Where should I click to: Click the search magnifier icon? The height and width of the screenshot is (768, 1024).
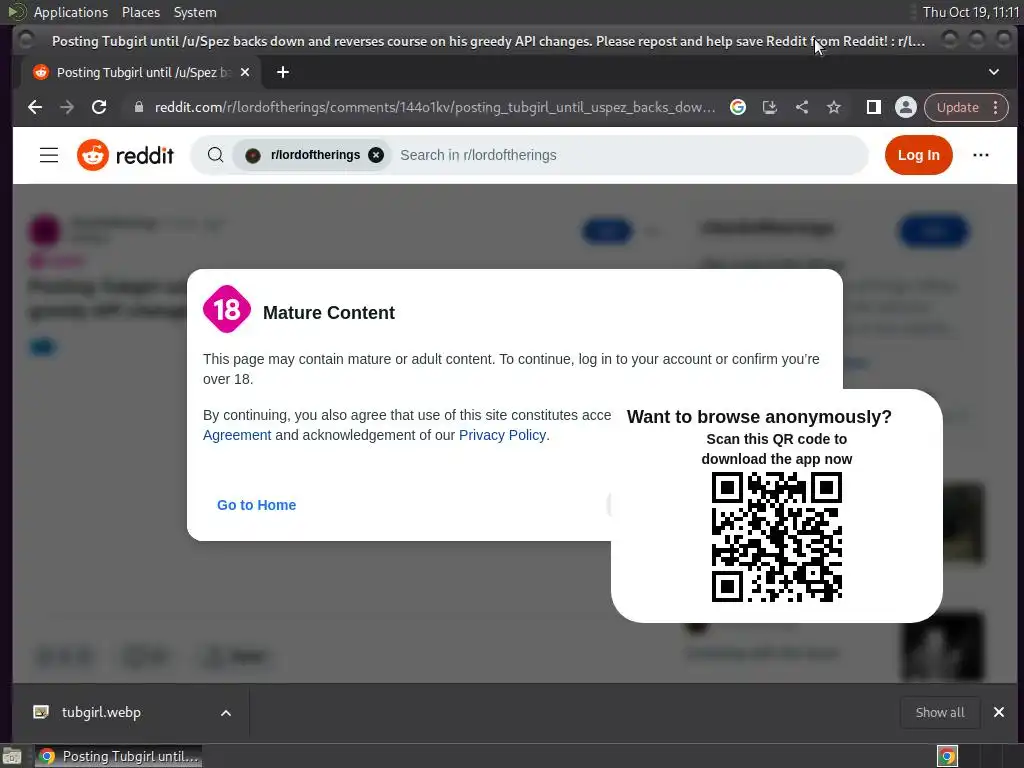tap(215, 155)
